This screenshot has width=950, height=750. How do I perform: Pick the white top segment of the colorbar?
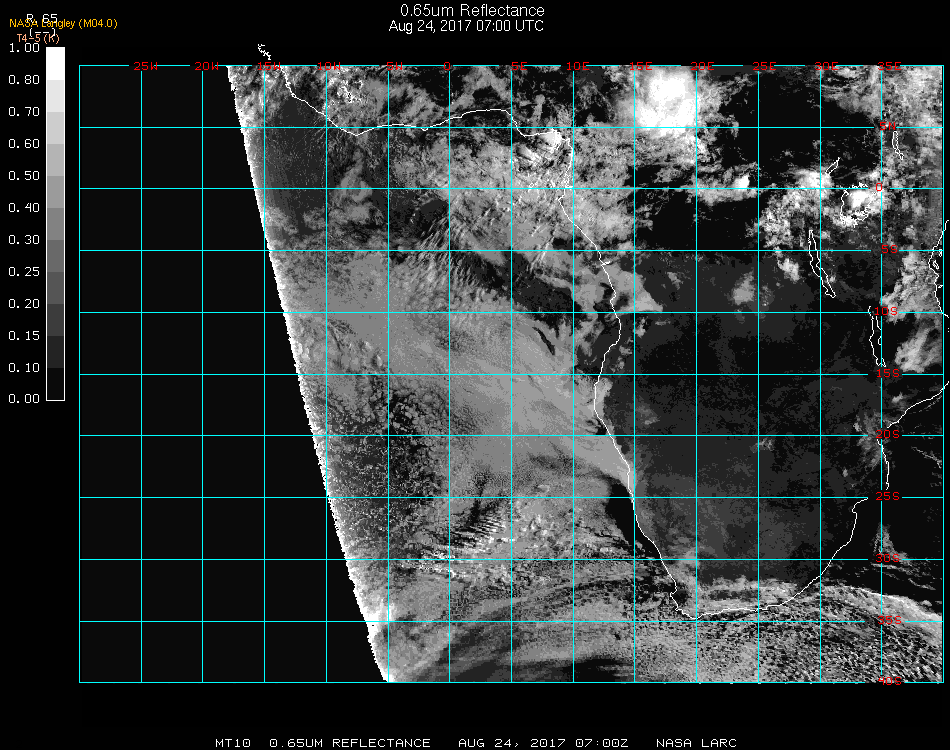tap(55, 64)
